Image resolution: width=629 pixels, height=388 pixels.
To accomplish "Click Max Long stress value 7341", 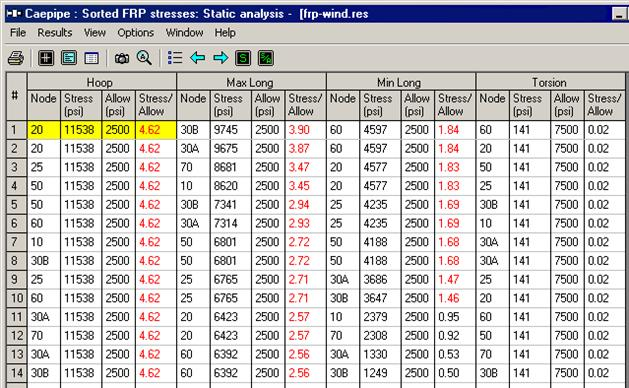I will [x=226, y=205].
